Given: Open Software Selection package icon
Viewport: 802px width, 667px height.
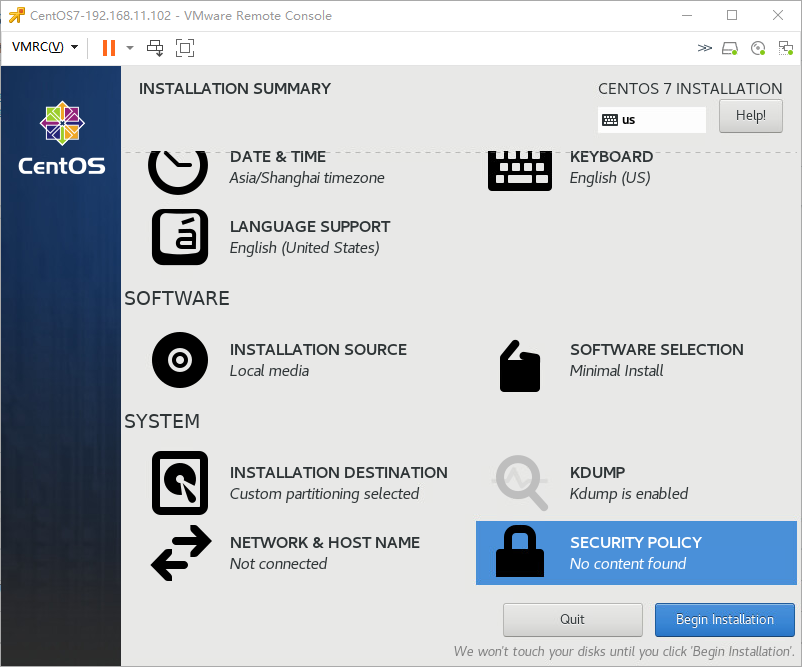Looking at the screenshot, I should tap(520, 366).
